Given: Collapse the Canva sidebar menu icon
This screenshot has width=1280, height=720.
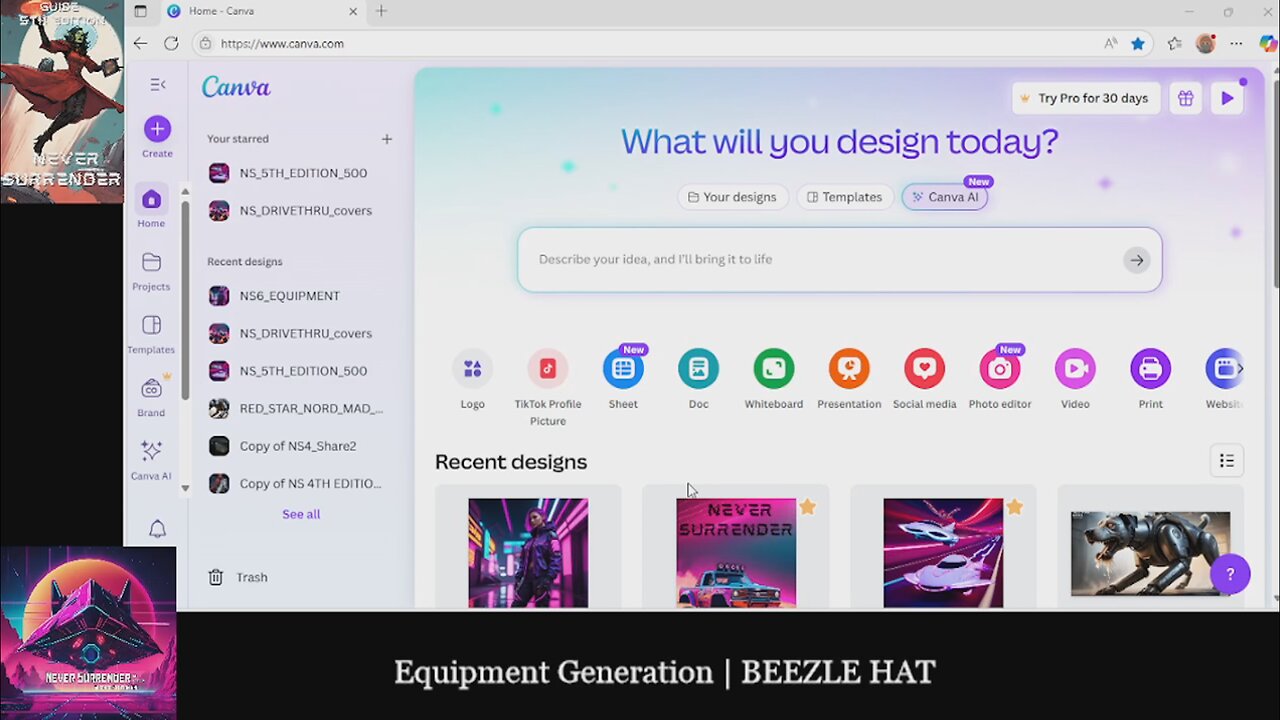Looking at the screenshot, I should pos(157,85).
